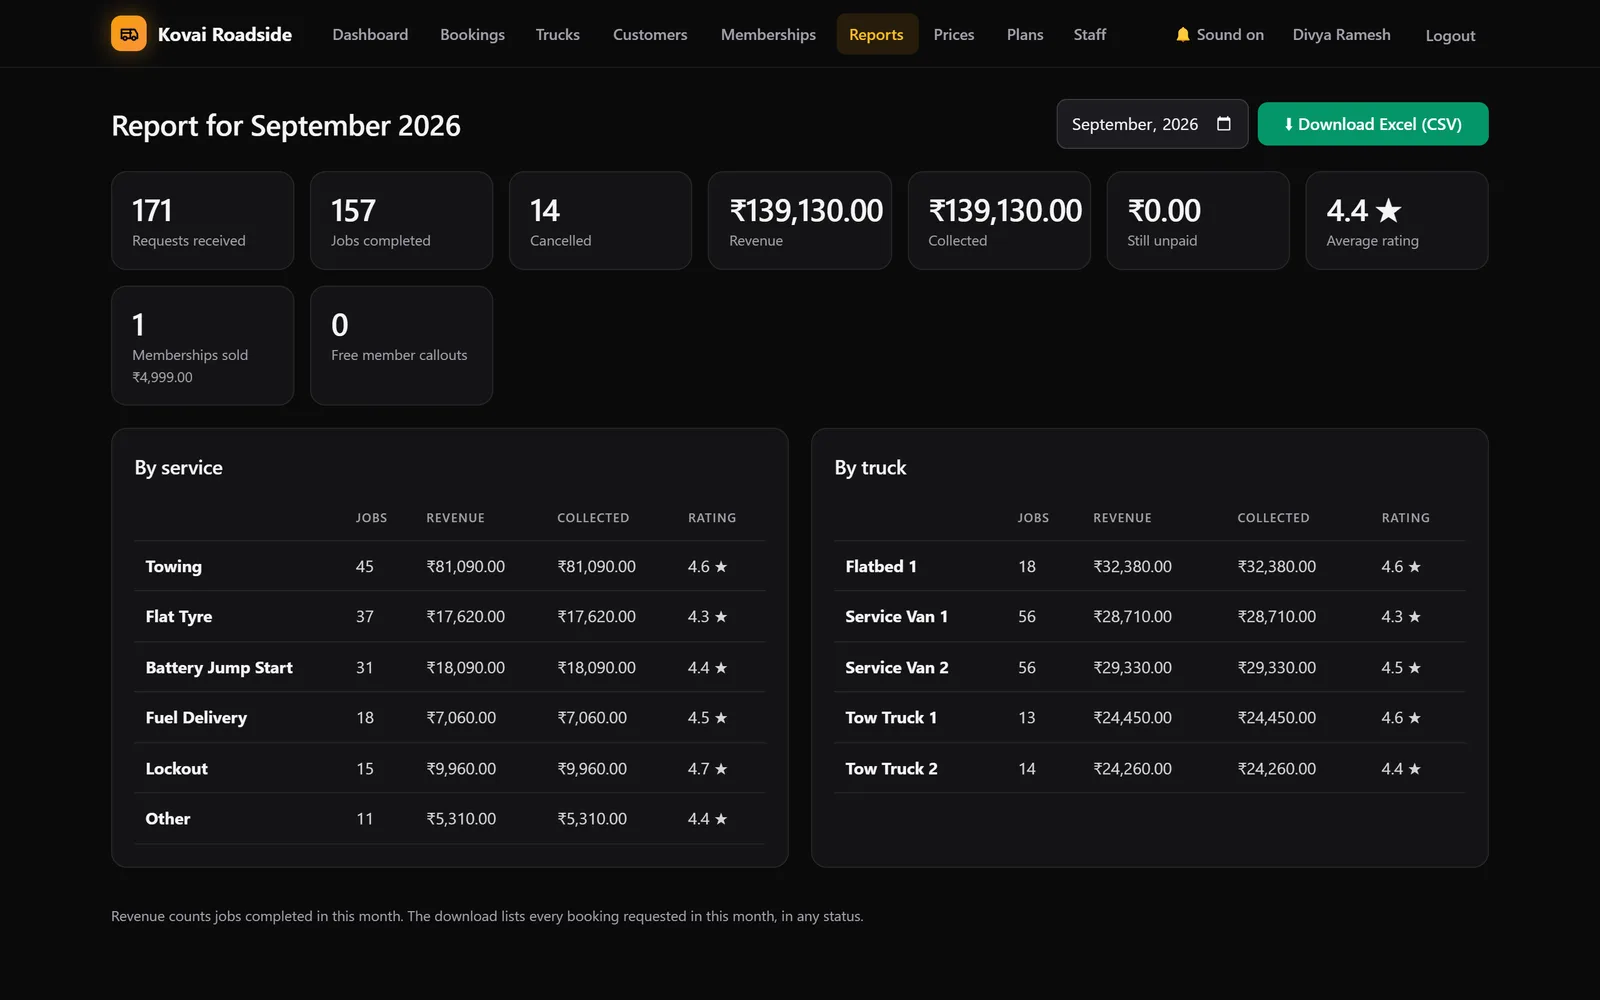Viewport: 1600px width, 1000px height.
Task: Select the Towing row in By service
Action: (450, 566)
